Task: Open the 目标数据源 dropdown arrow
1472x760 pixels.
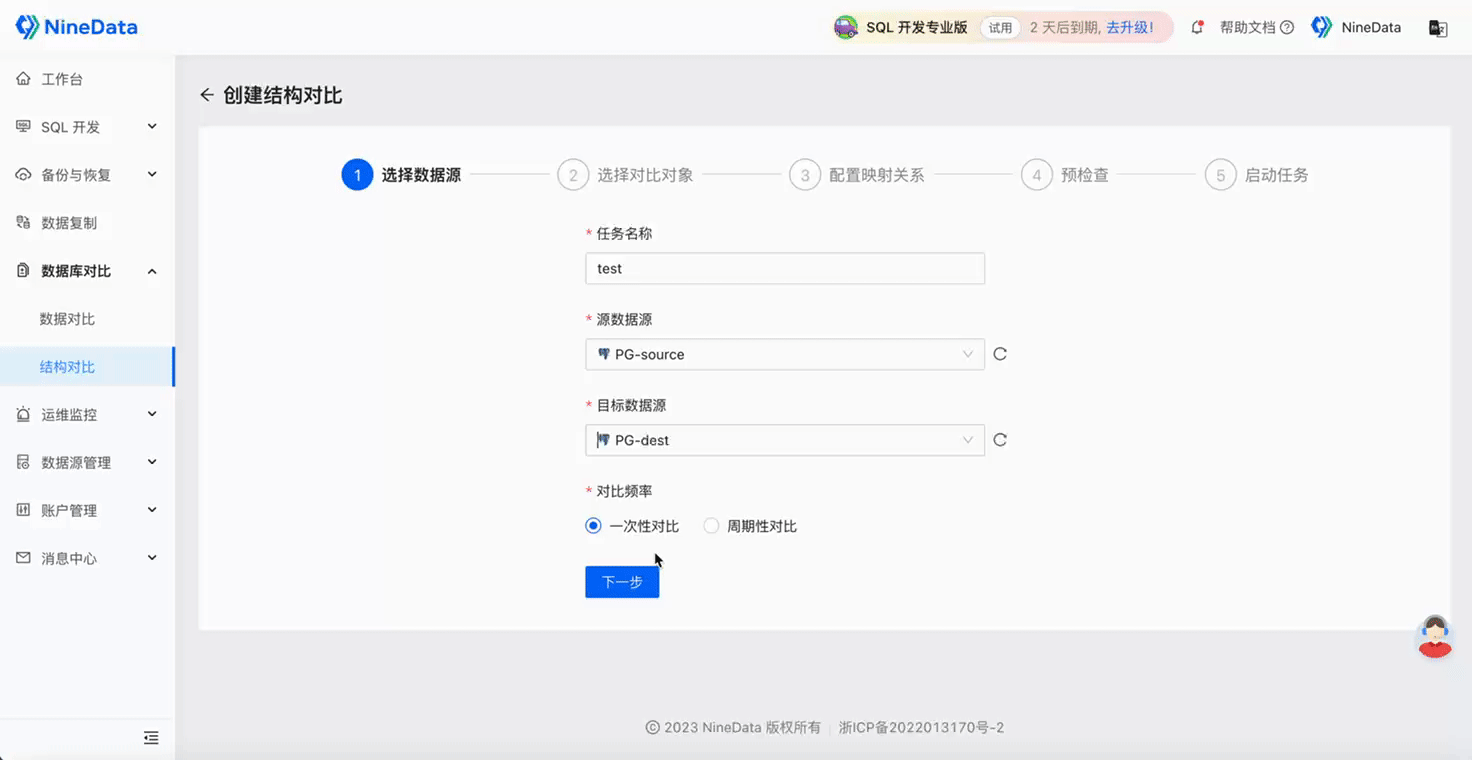Action: (x=967, y=440)
